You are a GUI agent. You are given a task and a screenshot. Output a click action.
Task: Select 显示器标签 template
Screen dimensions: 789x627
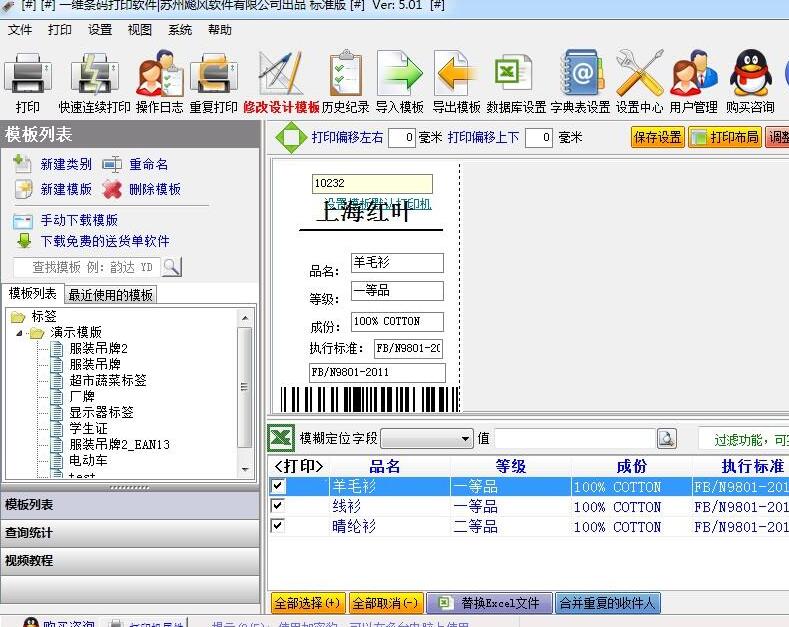point(101,412)
